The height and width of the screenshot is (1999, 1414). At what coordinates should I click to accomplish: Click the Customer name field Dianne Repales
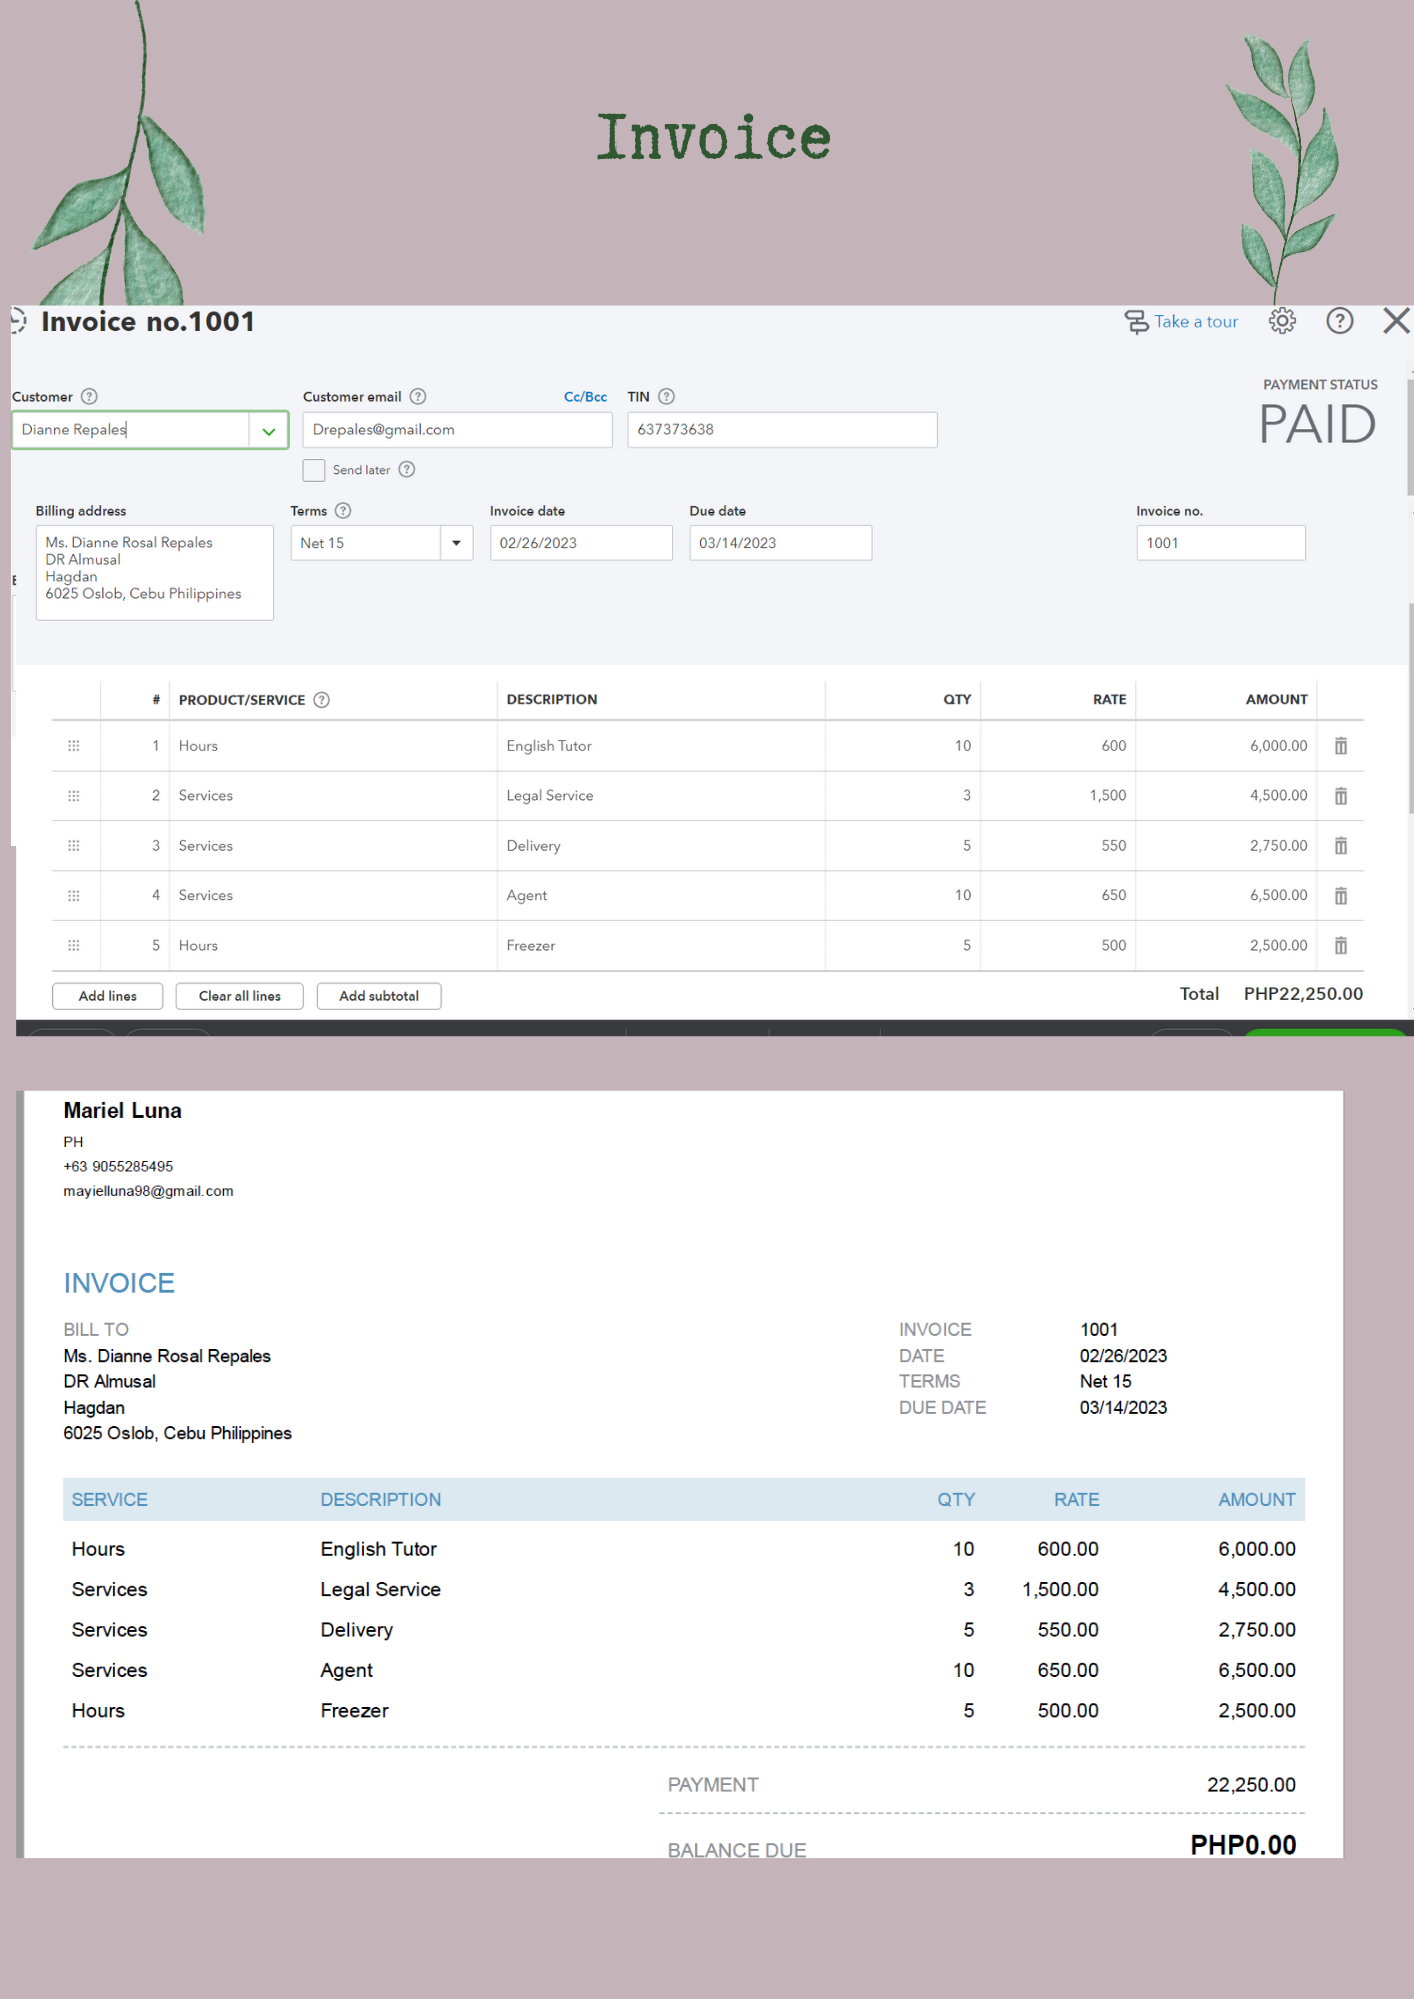pyautogui.click(x=131, y=430)
